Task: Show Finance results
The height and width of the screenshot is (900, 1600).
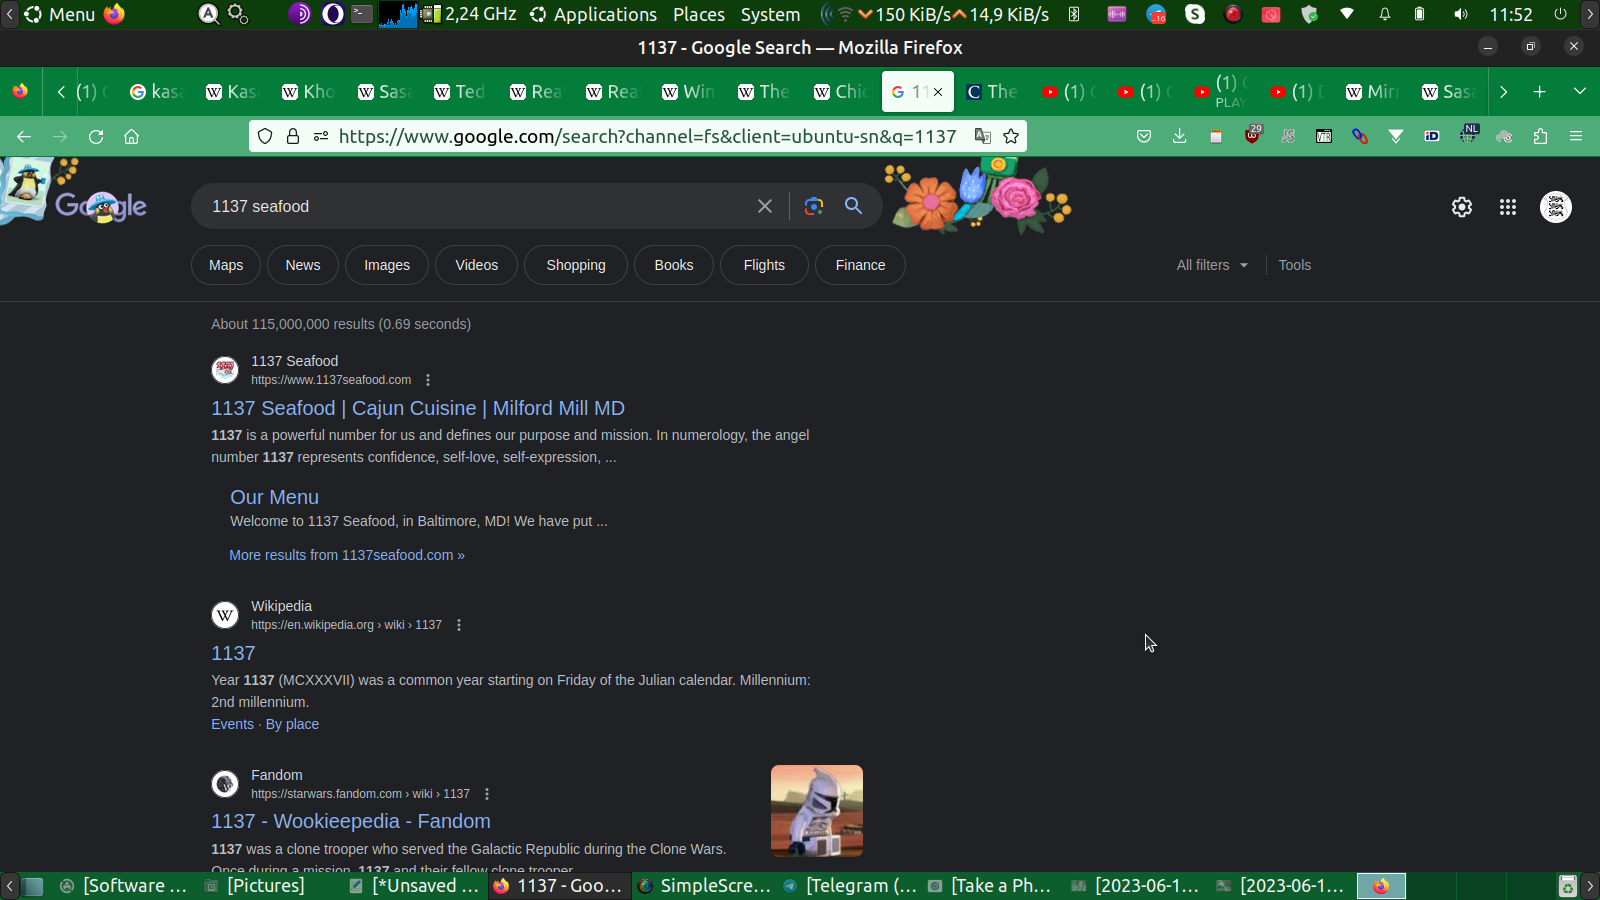Action: point(861,265)
